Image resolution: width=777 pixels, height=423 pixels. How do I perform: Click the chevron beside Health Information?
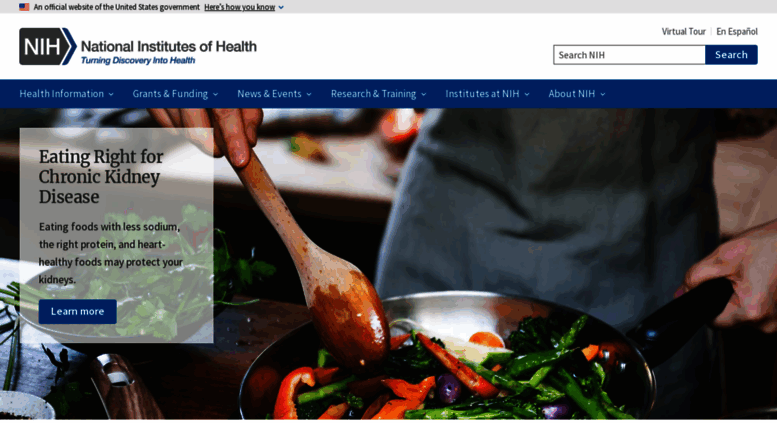pyautogui.click(x=111, y=94)
